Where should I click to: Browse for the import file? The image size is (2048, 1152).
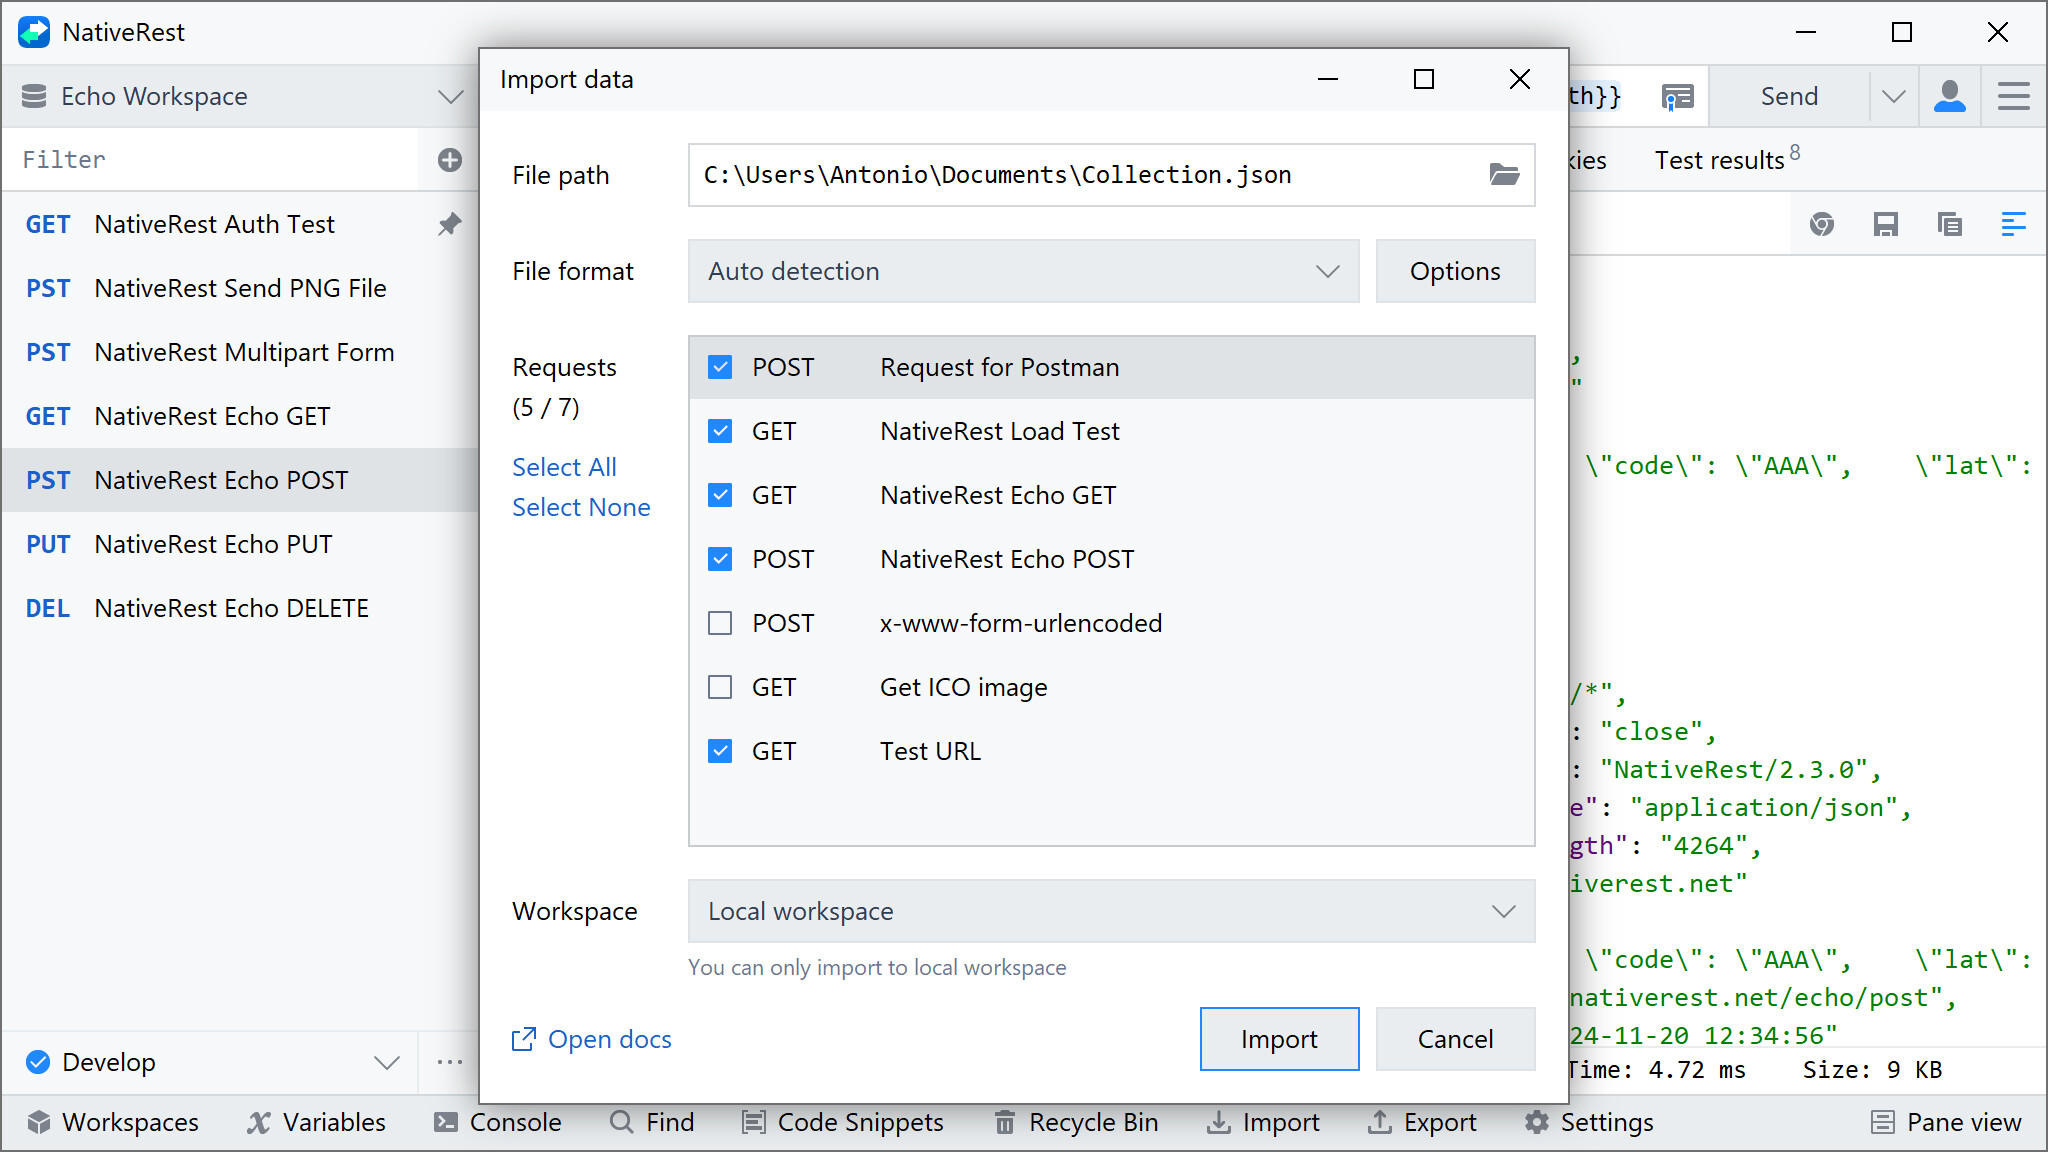pos(1504,174)
